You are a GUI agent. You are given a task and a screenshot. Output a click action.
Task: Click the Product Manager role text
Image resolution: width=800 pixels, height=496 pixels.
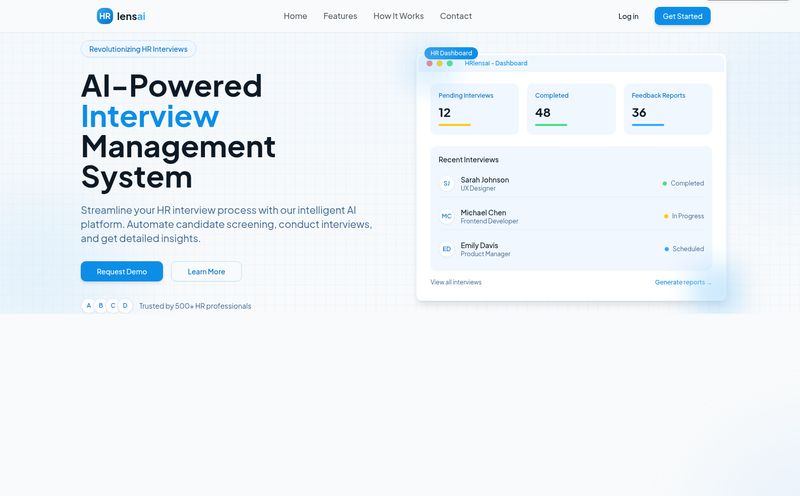[485, 254]
